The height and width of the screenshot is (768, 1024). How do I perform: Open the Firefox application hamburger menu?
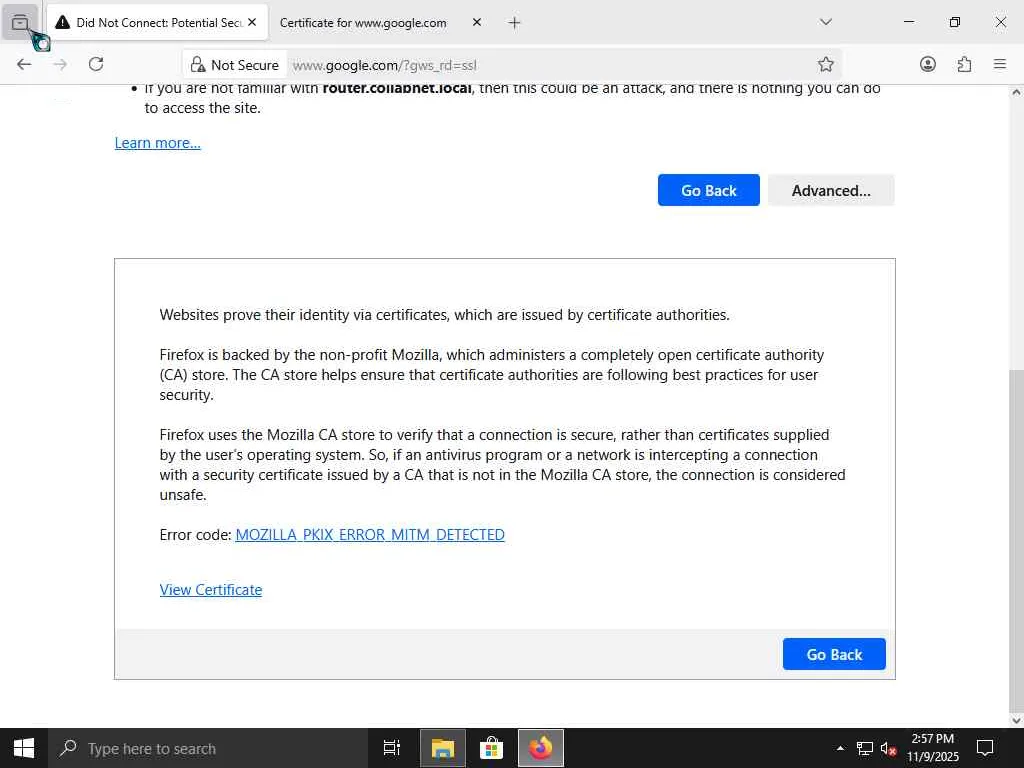(x=1000, y=64)
